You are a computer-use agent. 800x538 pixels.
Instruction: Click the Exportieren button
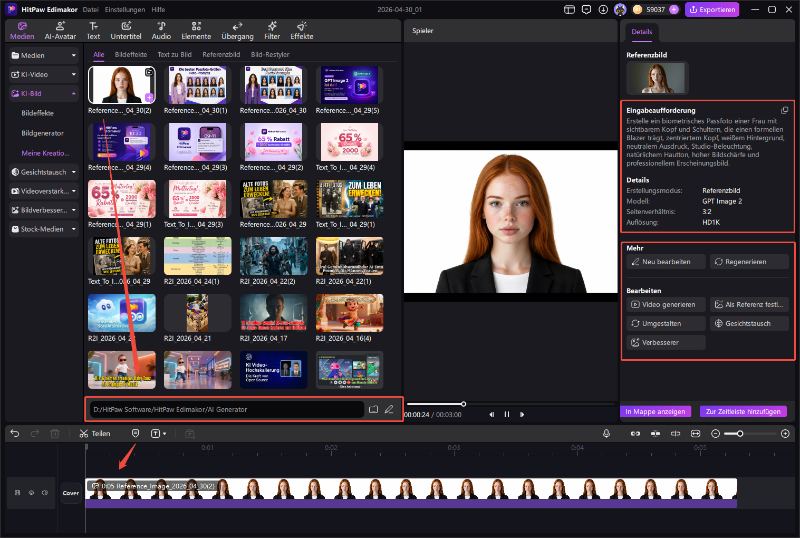(712, 10)
